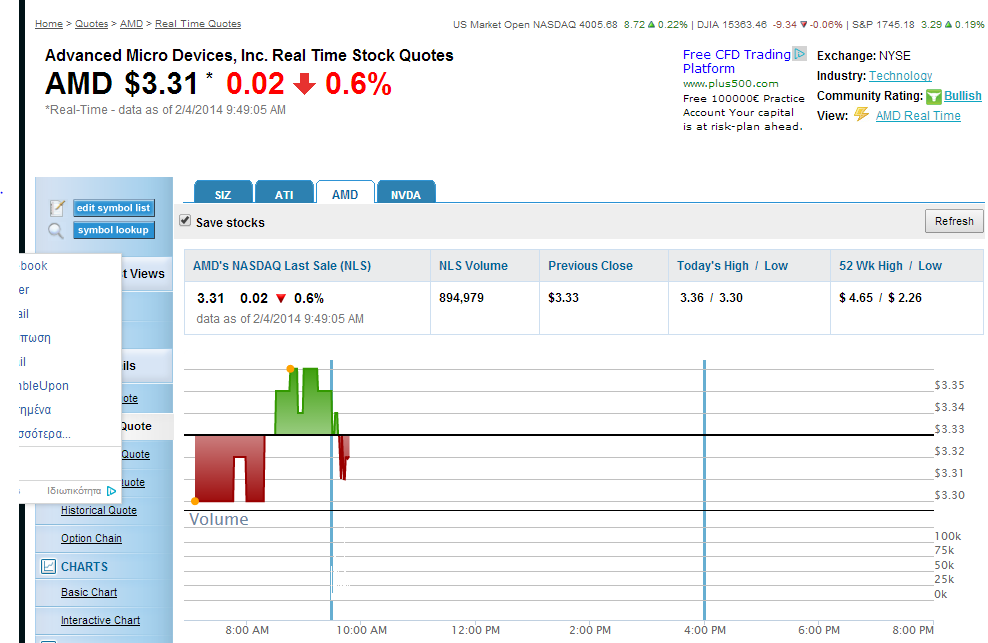Switch to the SIZ stock tab
Image resolution: width=988 pixels, height=643 pixels.
[222, 194]
